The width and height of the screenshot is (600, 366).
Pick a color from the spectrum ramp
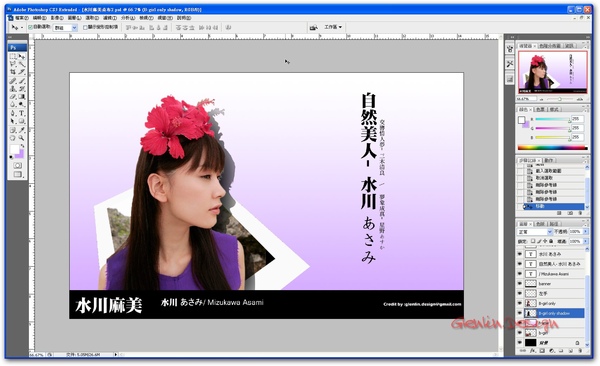(x=552, y=148)
